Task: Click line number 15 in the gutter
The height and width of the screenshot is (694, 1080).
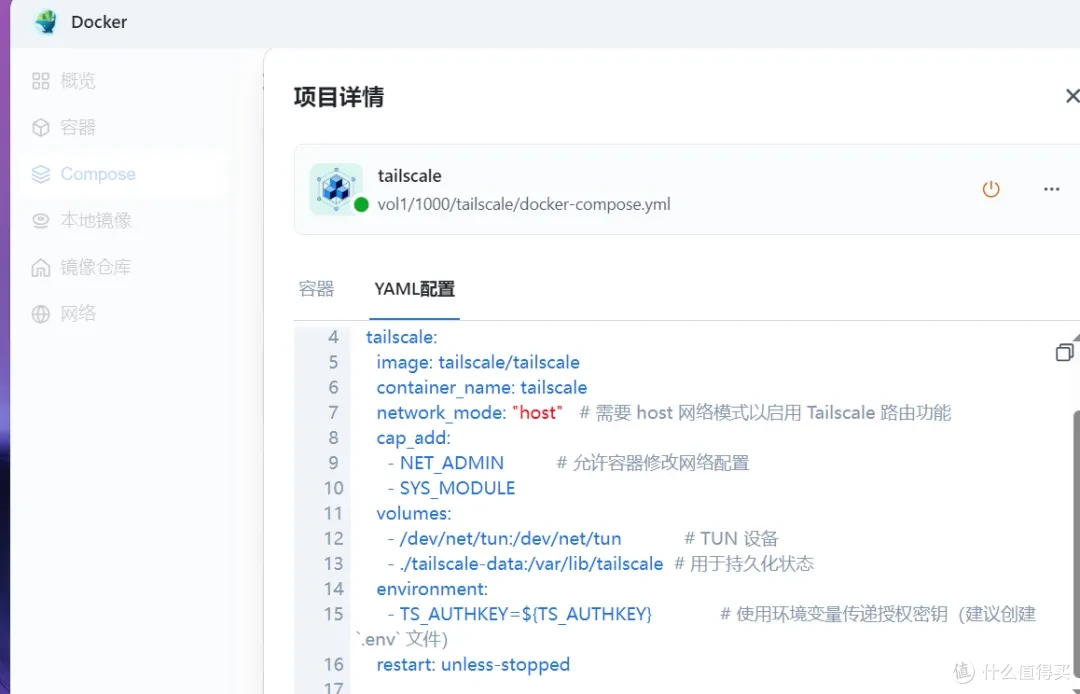Action: [333, 614]
